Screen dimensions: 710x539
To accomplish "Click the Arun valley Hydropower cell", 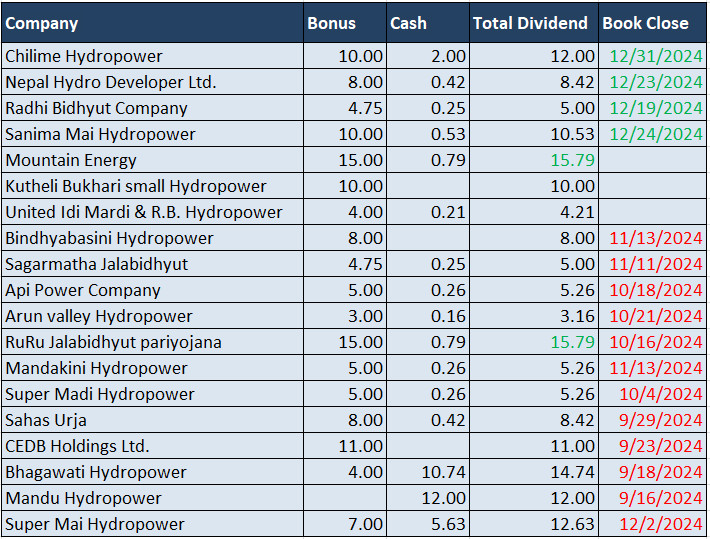I will 153,316.
